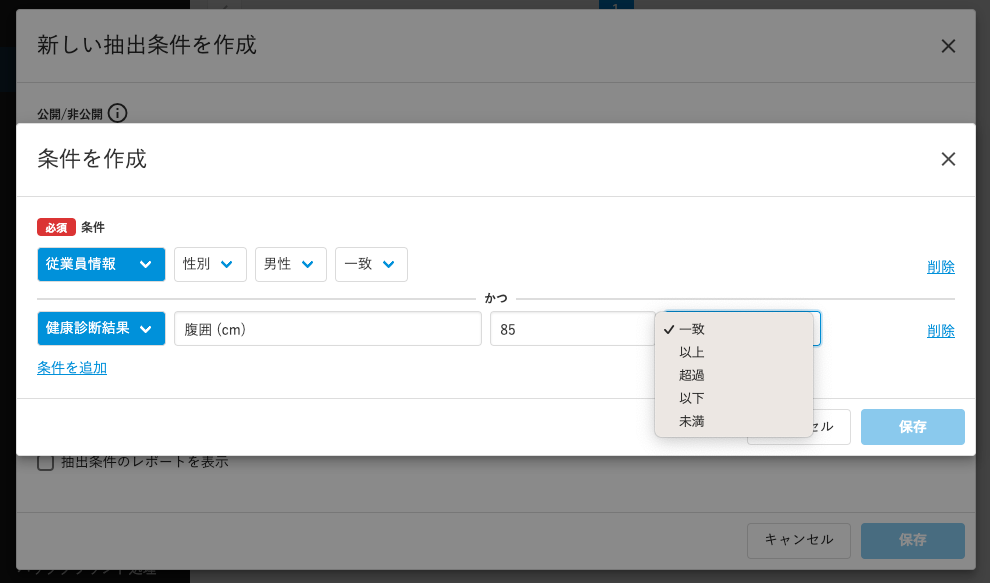Pick 以下 in the operator list
990x583 pixels.
click(692, 398)
